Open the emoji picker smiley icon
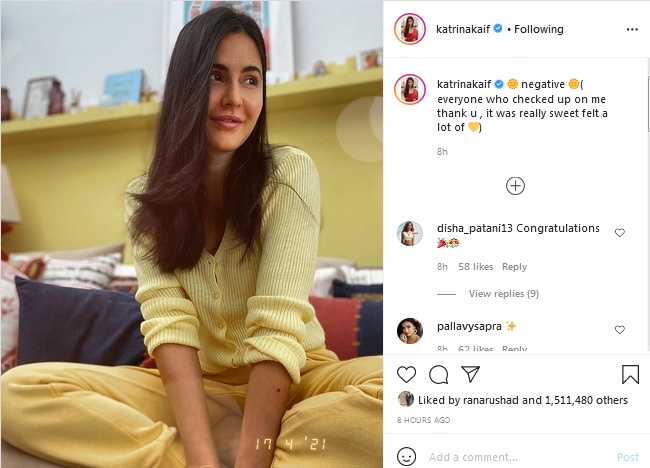 coord(406,457)
